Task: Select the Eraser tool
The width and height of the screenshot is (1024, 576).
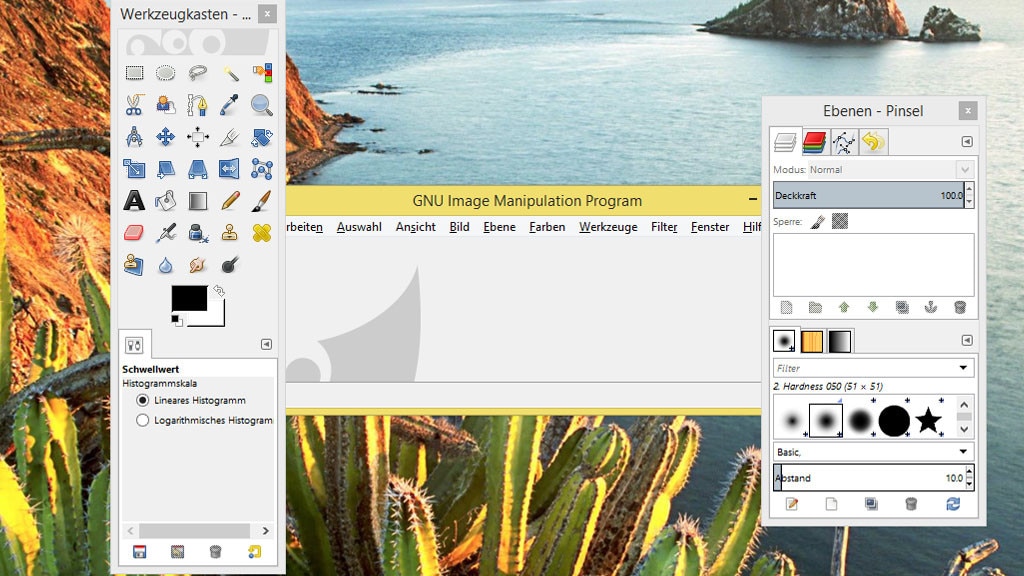Action: tap(134, 232)
